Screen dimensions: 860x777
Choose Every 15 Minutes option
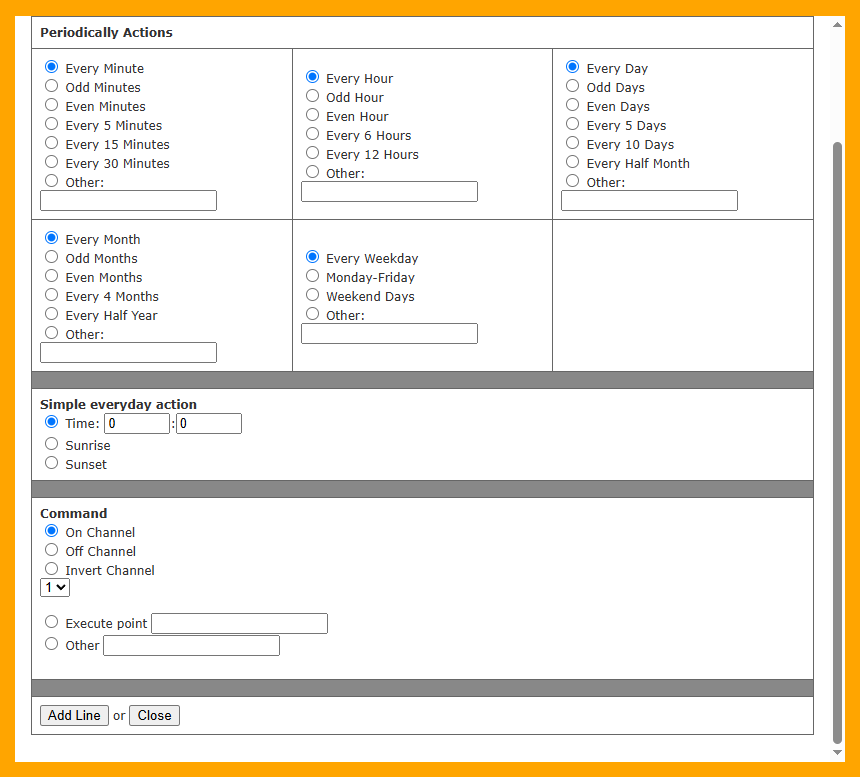point(52,144)
